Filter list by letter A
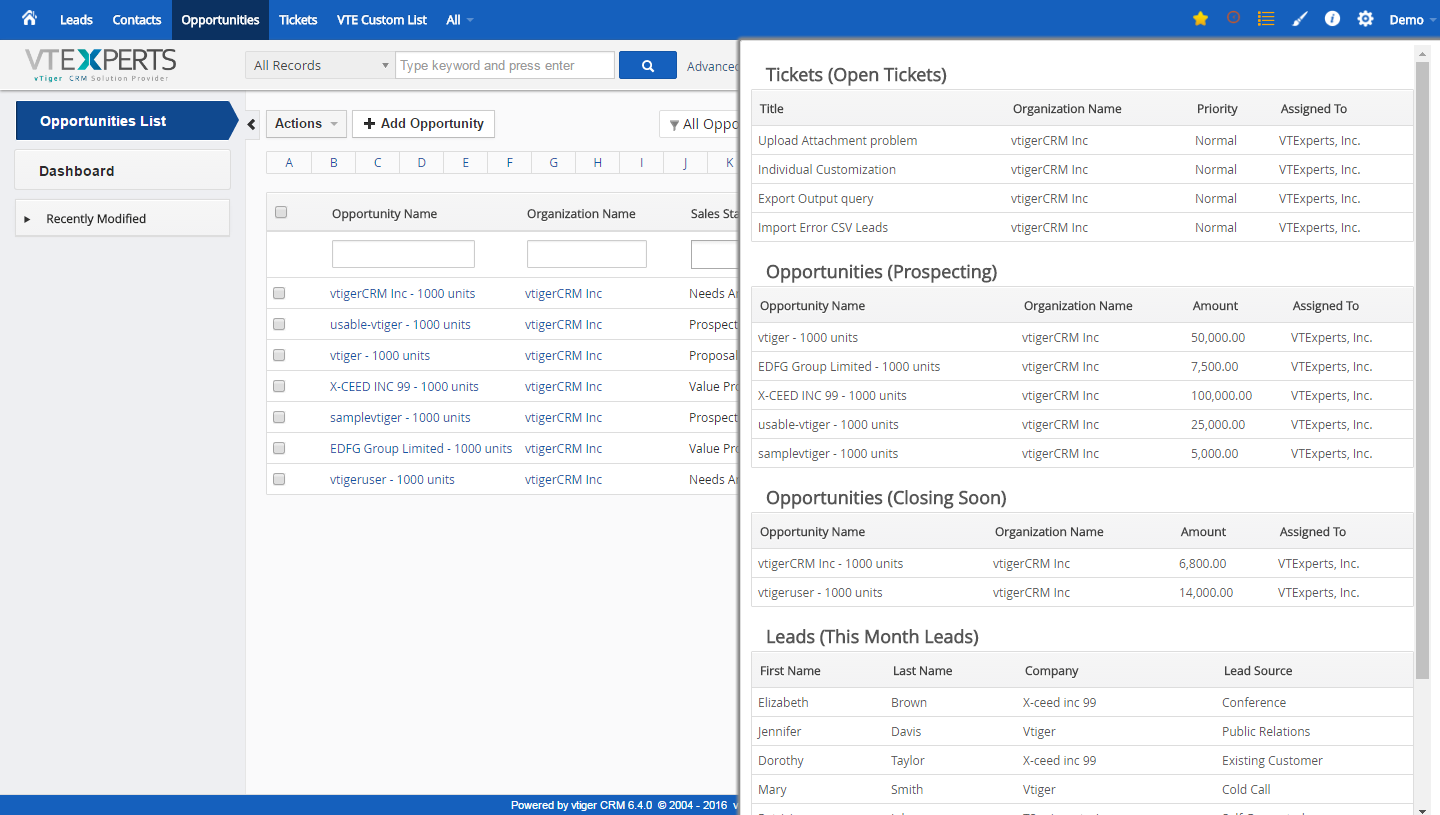 [x=289, y=162]
